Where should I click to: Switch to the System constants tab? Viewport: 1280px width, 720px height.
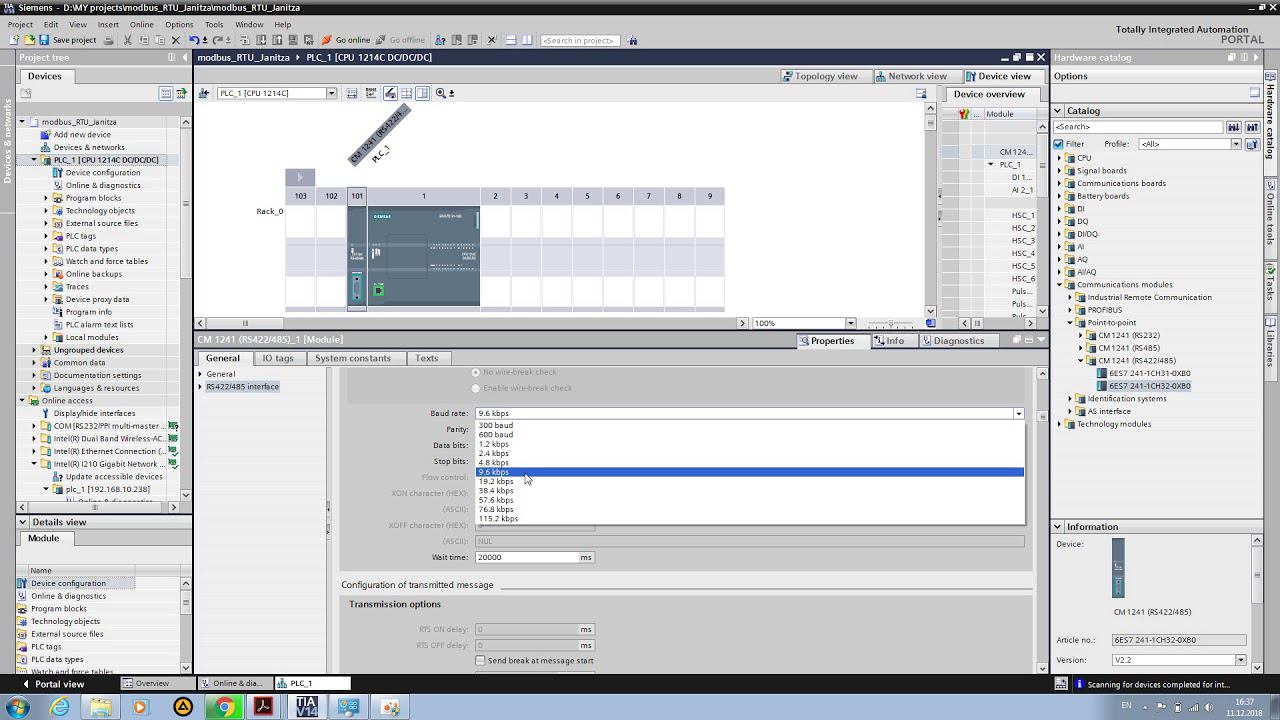353,358
